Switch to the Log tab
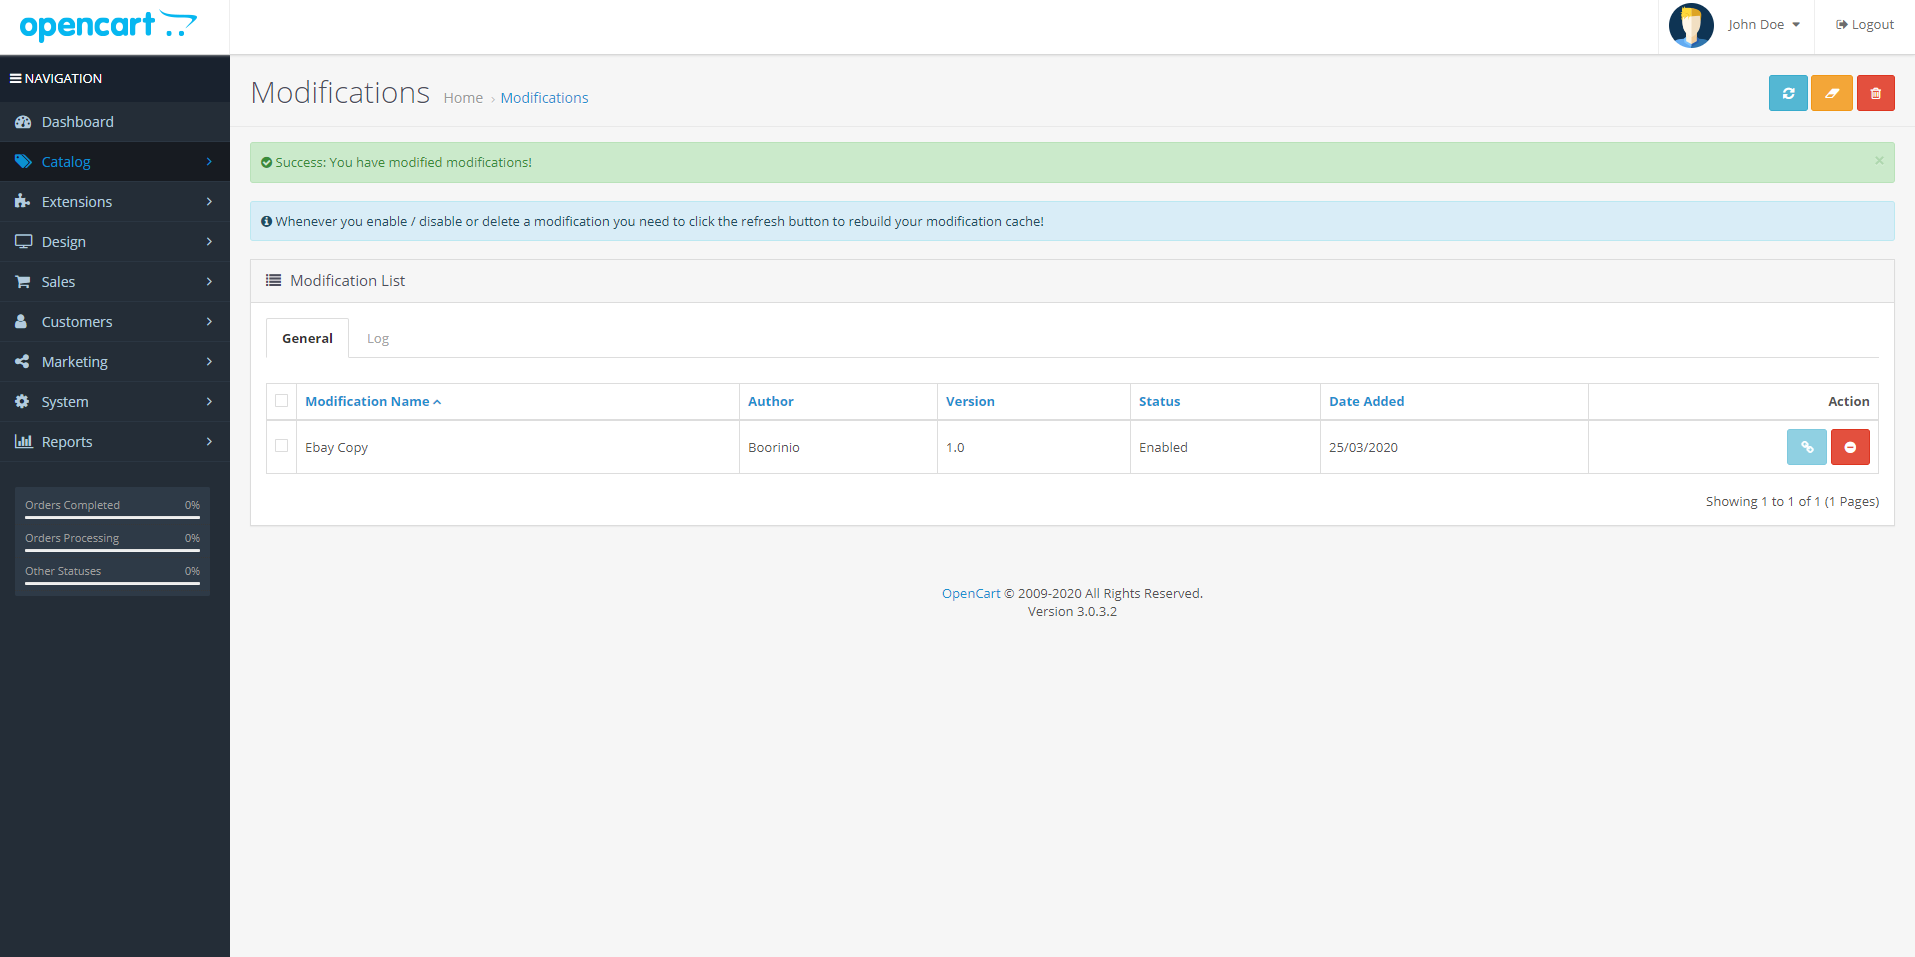1915x957 pixels. (377, 339)
